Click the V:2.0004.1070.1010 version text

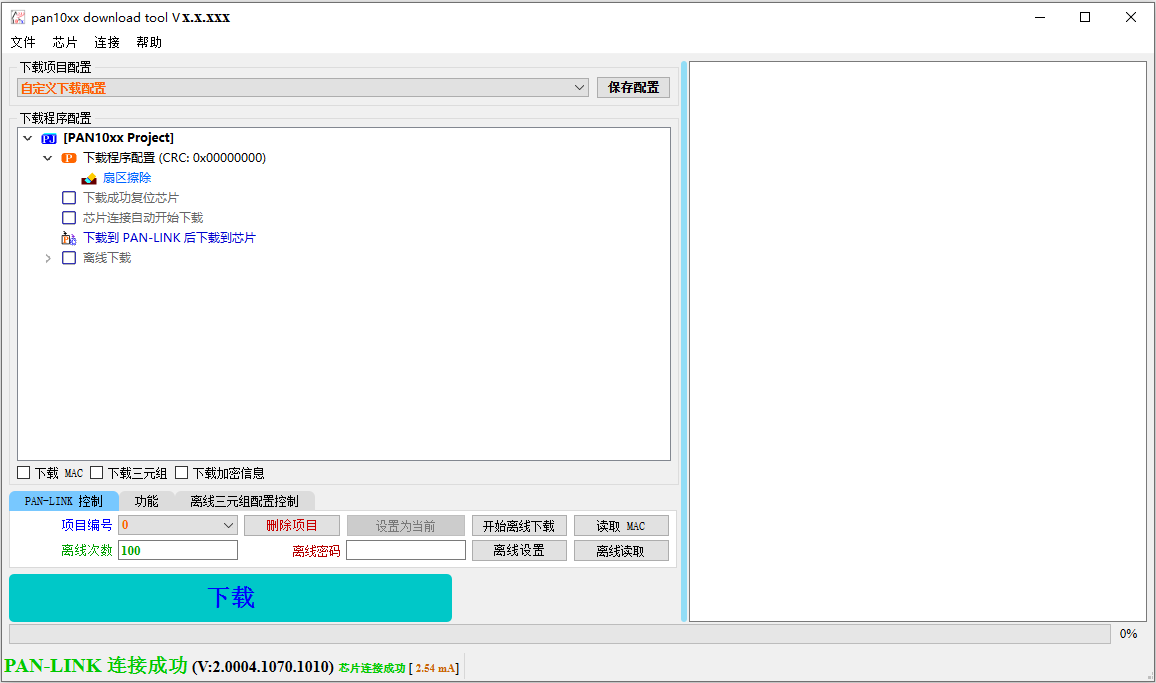pos(263,667)
